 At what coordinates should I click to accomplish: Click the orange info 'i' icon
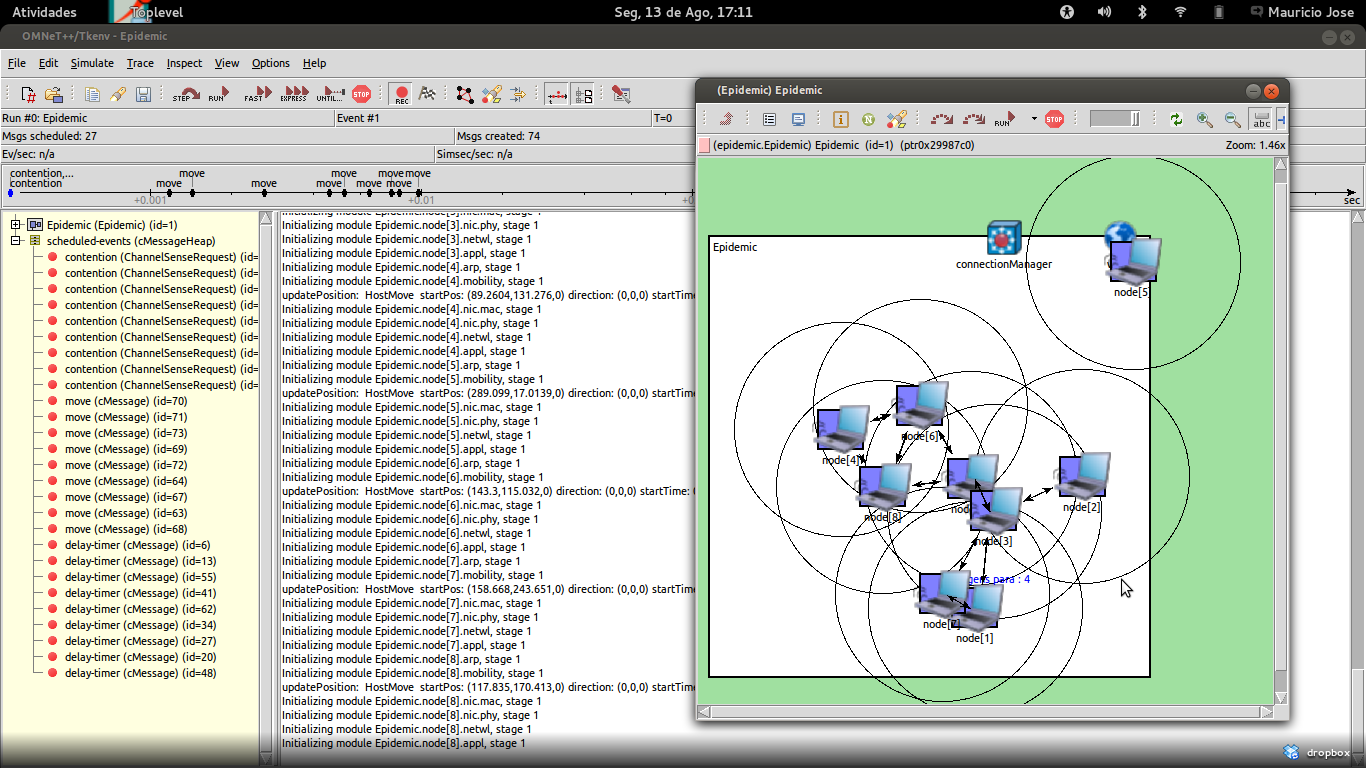(x=840, y=119)
